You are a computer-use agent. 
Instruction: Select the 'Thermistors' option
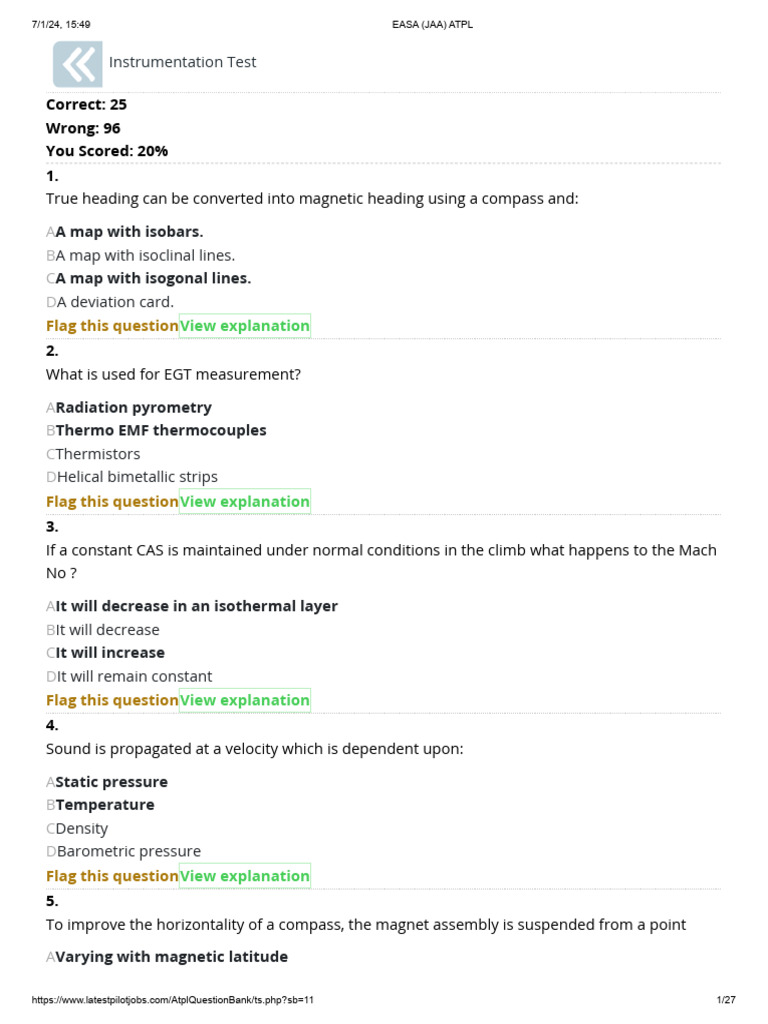click(98, 454)
